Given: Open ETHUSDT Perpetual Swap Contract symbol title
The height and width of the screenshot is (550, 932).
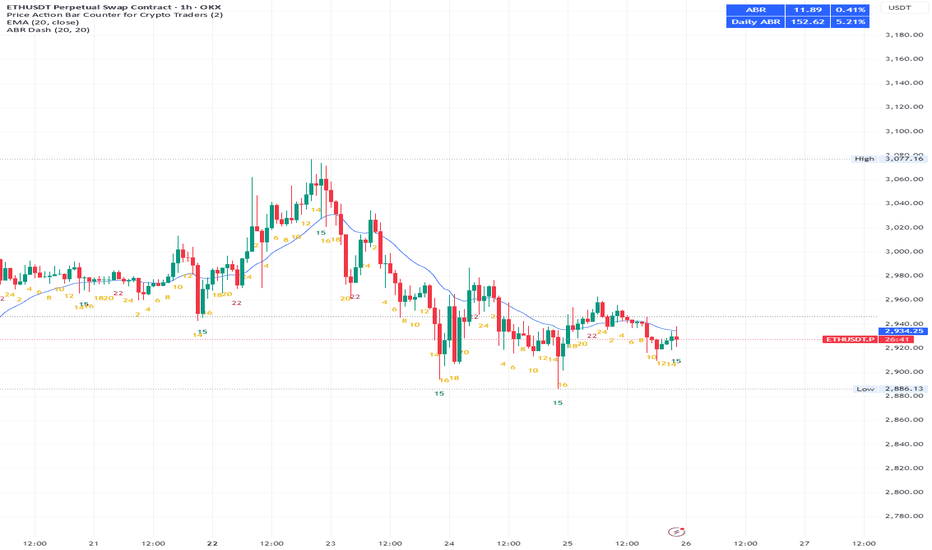Looking at the screenshot, I should click(114, 7).
